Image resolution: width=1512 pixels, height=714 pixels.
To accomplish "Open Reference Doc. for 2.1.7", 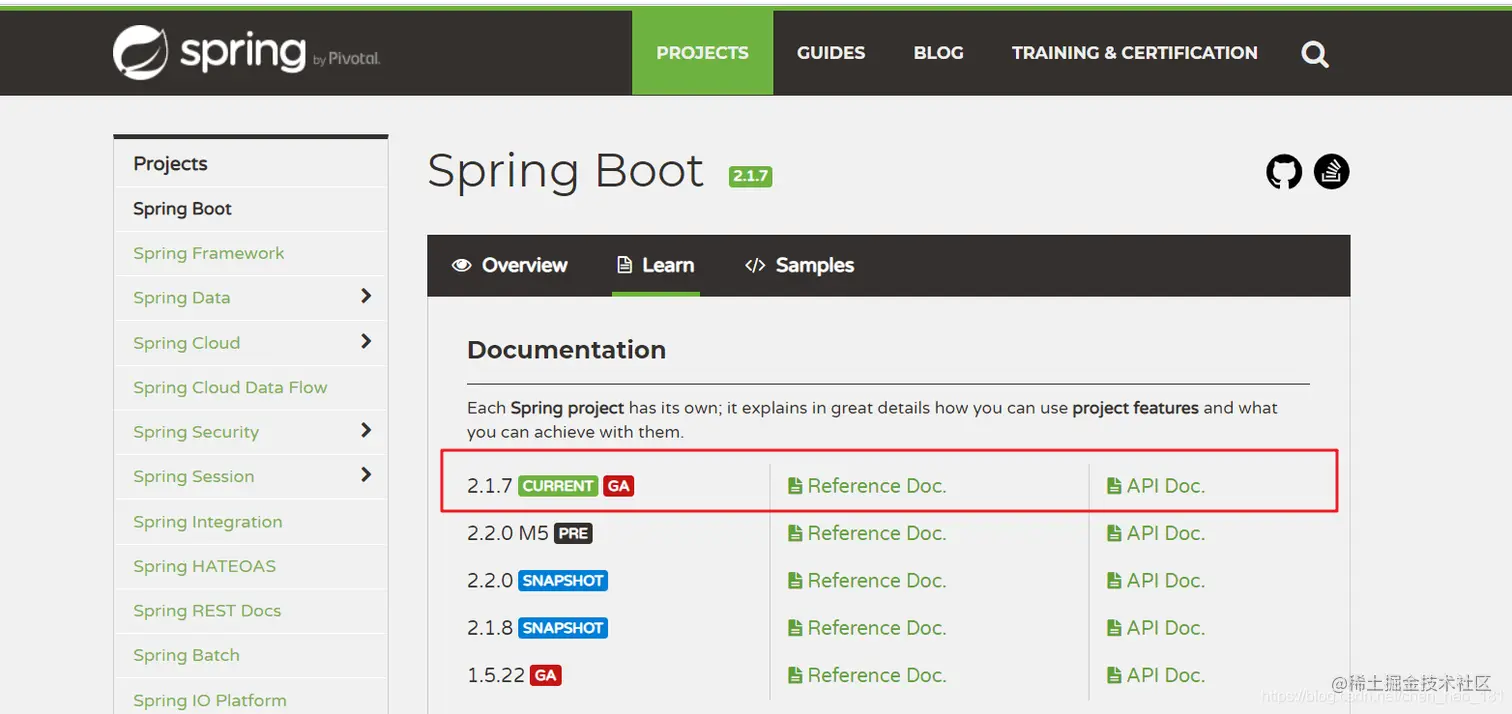I will (x=867, y=486).
